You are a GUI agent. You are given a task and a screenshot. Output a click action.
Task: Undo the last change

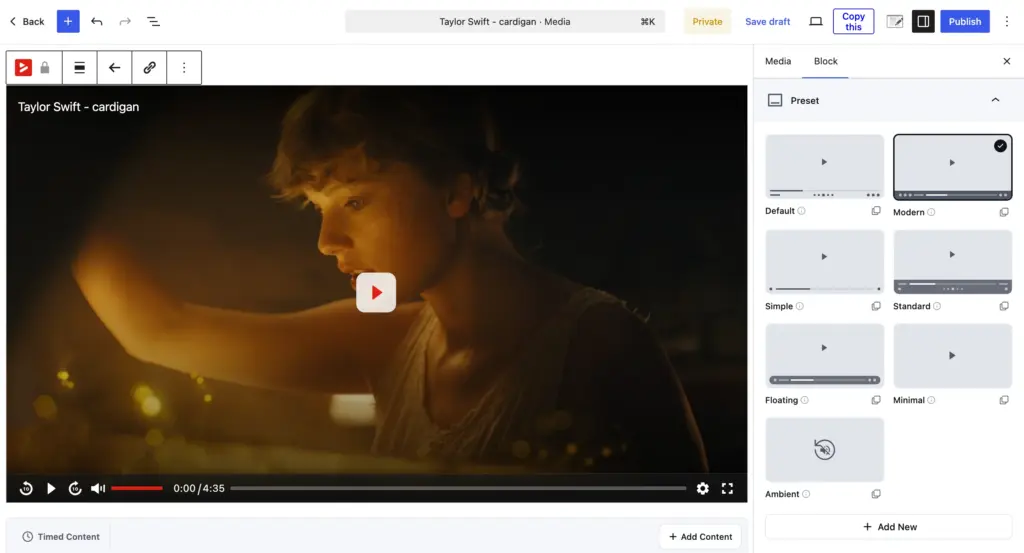pyautogui.click(x=97, y=22)
